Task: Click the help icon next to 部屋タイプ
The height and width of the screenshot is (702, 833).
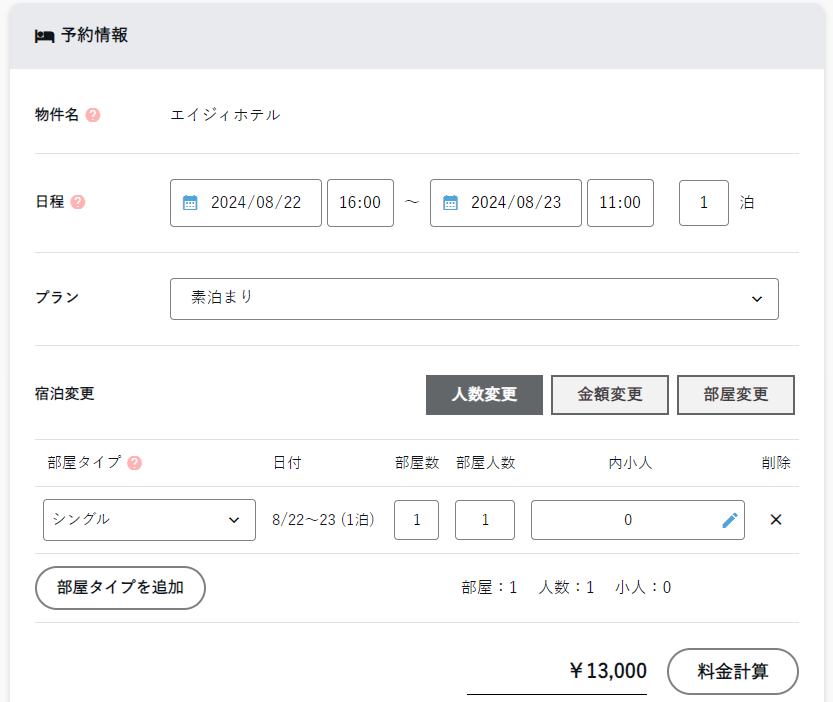Action: (134, 463)
